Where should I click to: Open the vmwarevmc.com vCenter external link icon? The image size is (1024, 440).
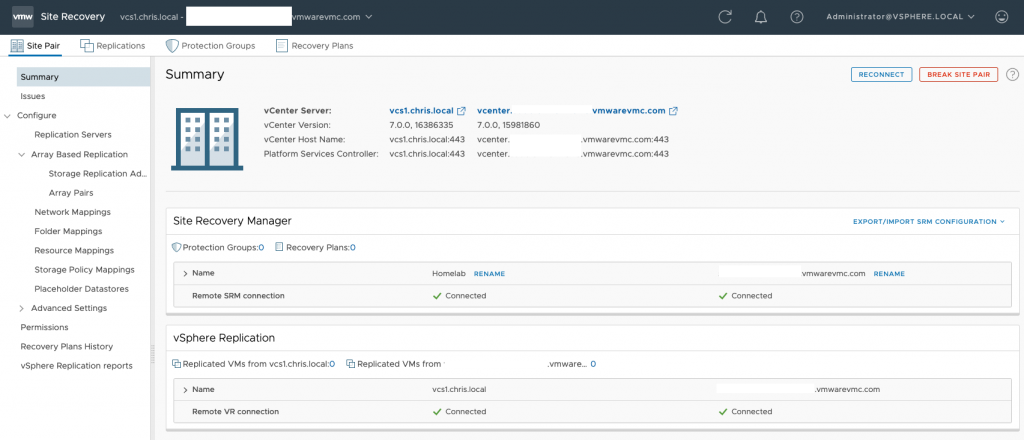[x=673, y=111]
